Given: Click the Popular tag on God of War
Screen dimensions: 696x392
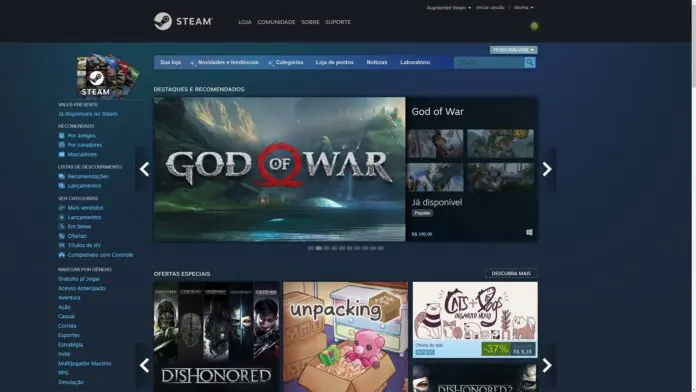Looking at the screenshot, I should click(x=422, y=213).
